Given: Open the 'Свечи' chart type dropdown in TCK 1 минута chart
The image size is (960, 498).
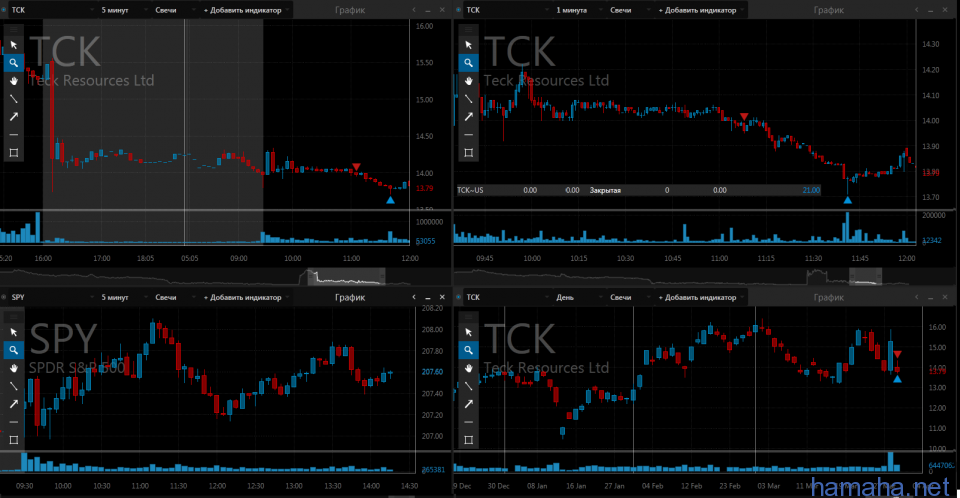Looking at the screenshot, I should tap(629, 10).
